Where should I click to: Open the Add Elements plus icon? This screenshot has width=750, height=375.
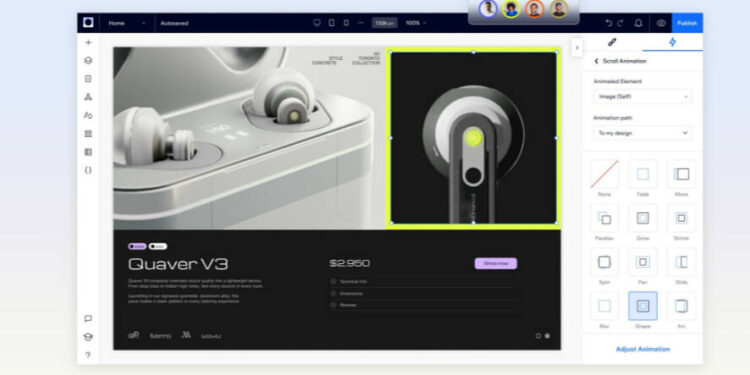point(88,42)
